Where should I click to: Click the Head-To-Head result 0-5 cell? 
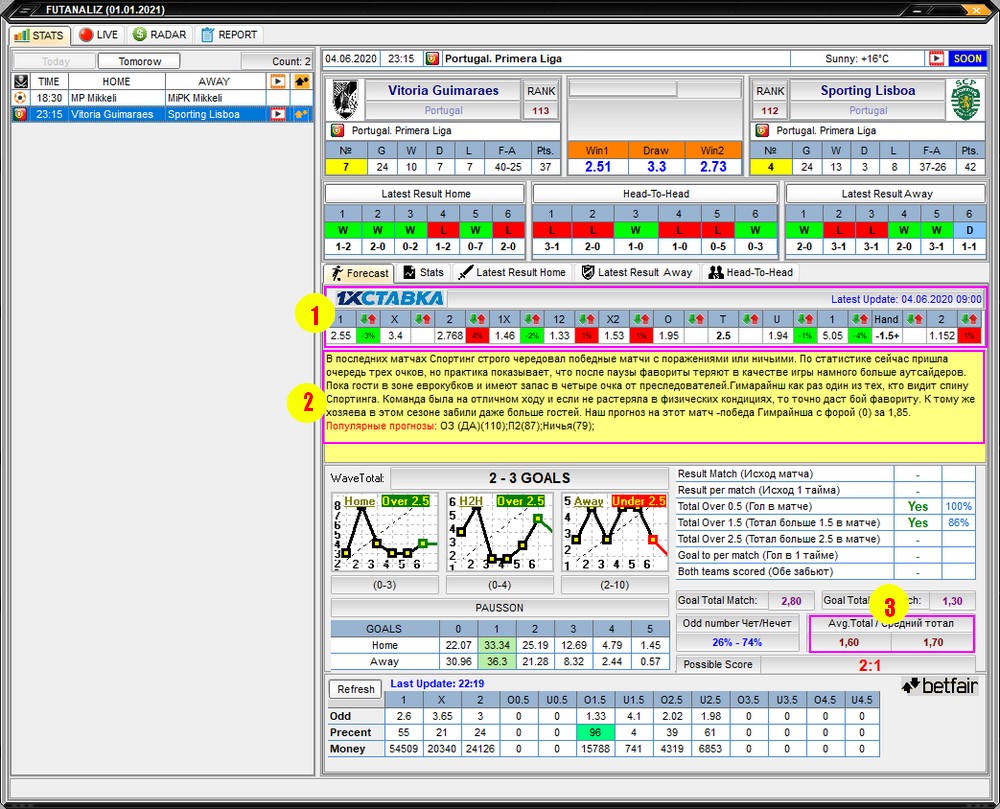tap(717, 247)
